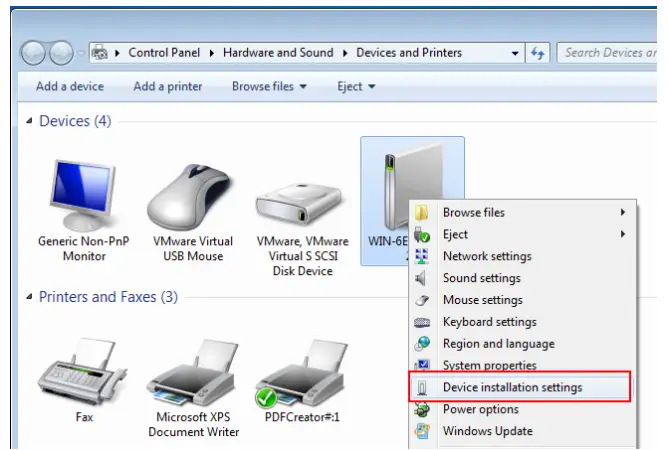Click the globe icon for Region and language

click(x=422, y=343)
